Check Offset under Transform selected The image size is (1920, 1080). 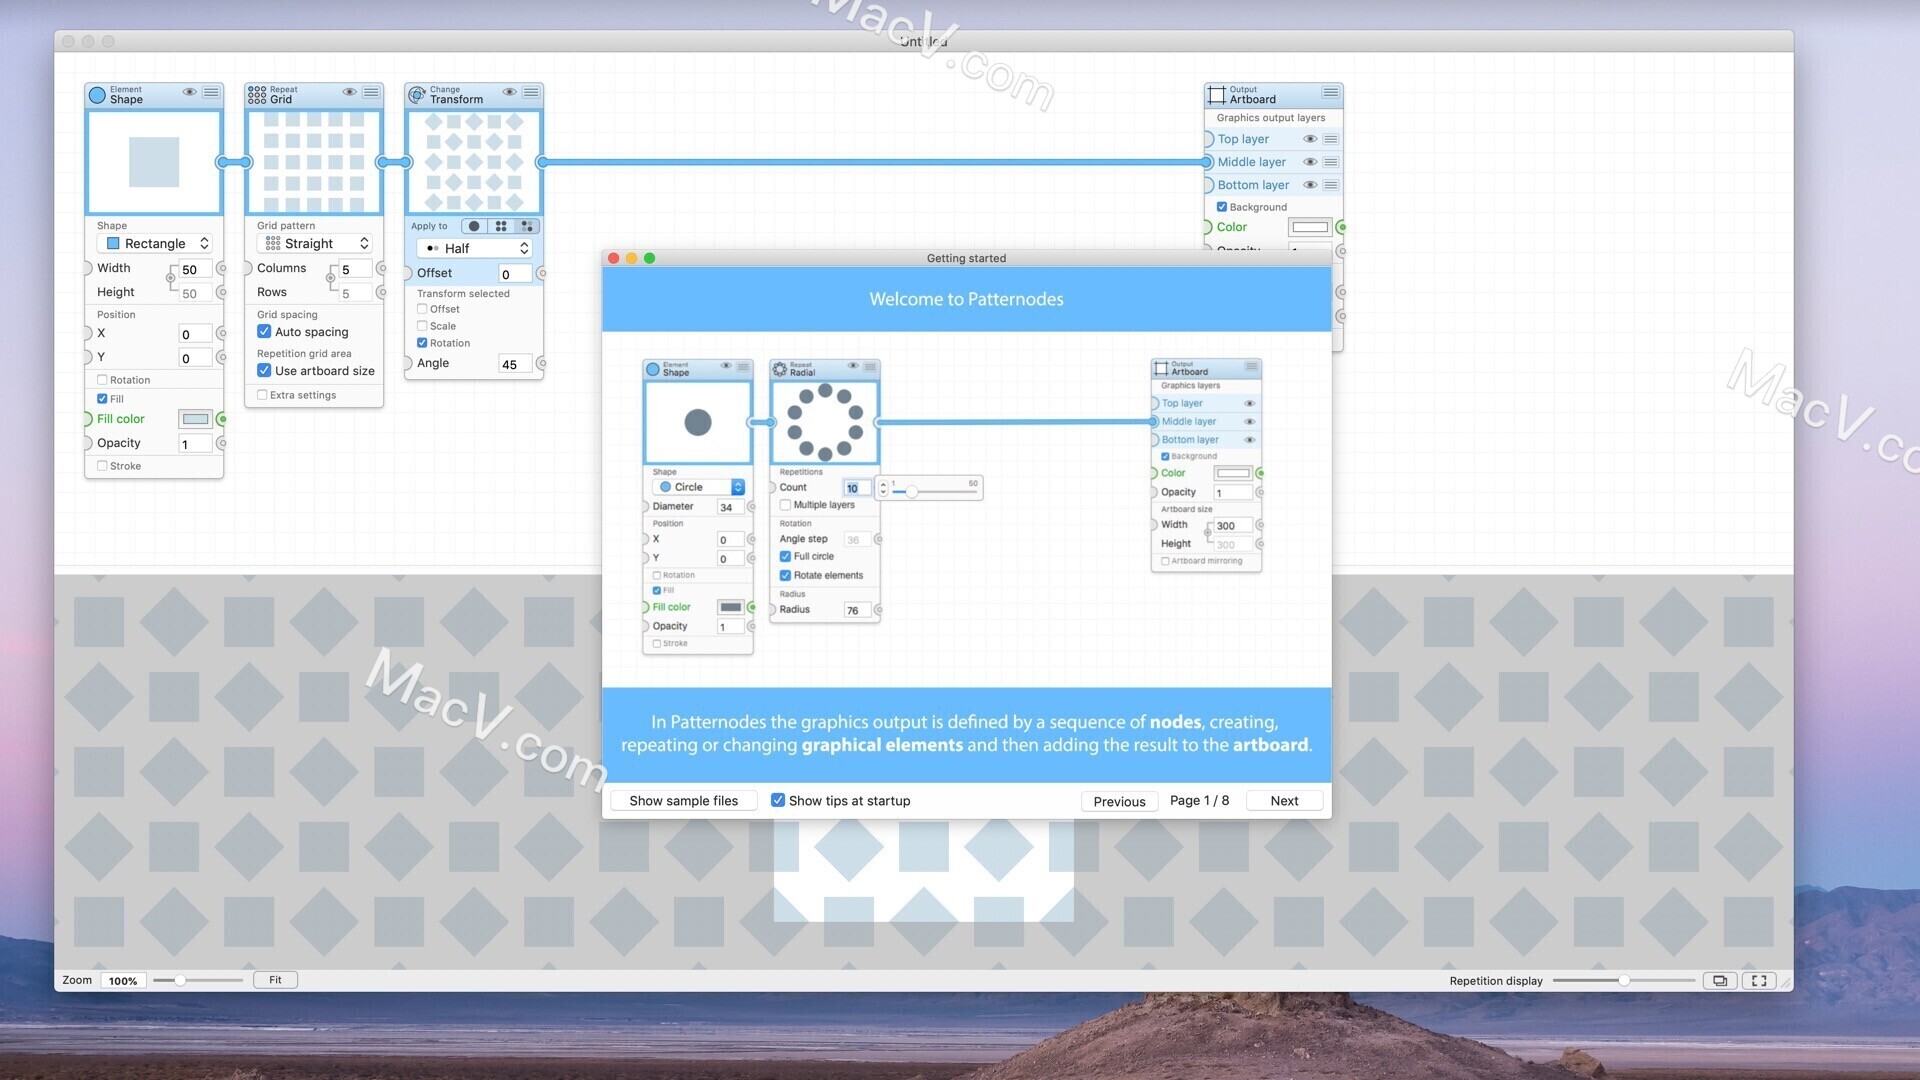(x=422, y=309)
